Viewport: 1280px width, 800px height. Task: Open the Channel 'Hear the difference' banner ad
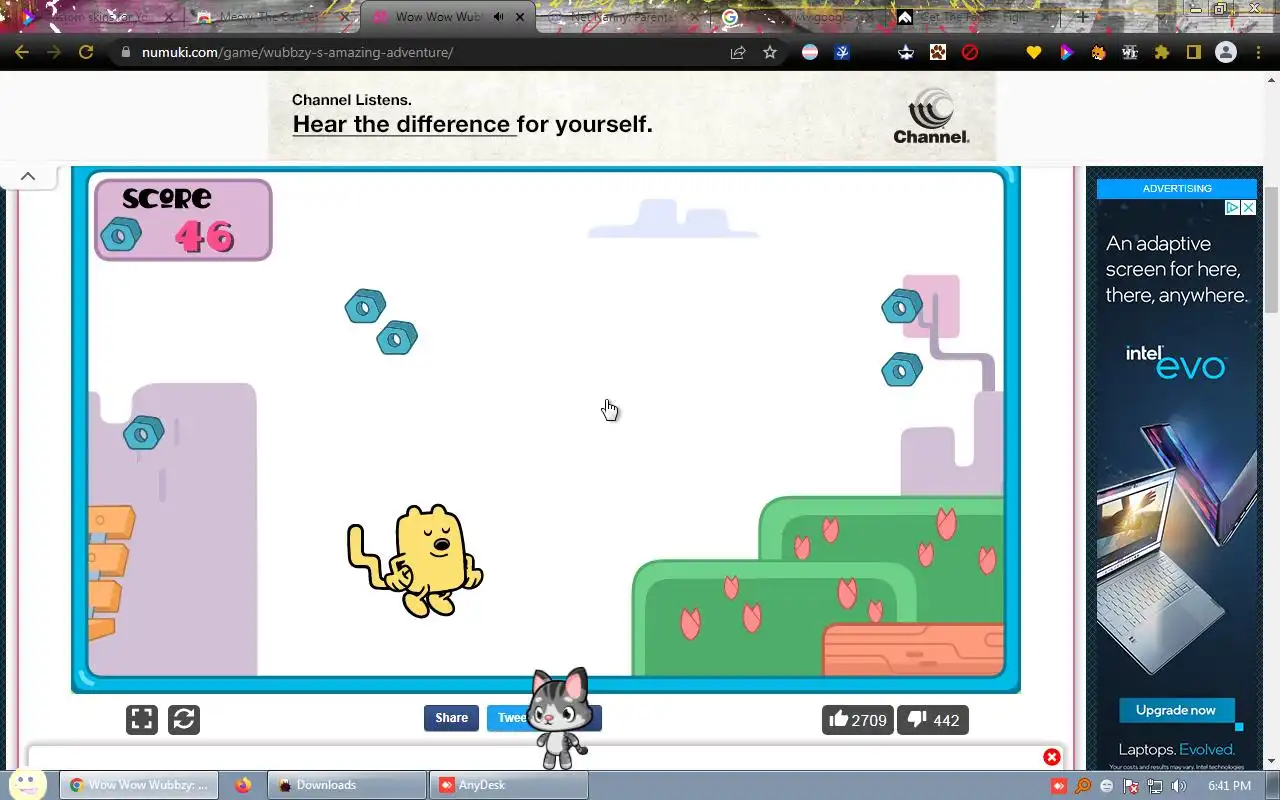coord(632,117)
